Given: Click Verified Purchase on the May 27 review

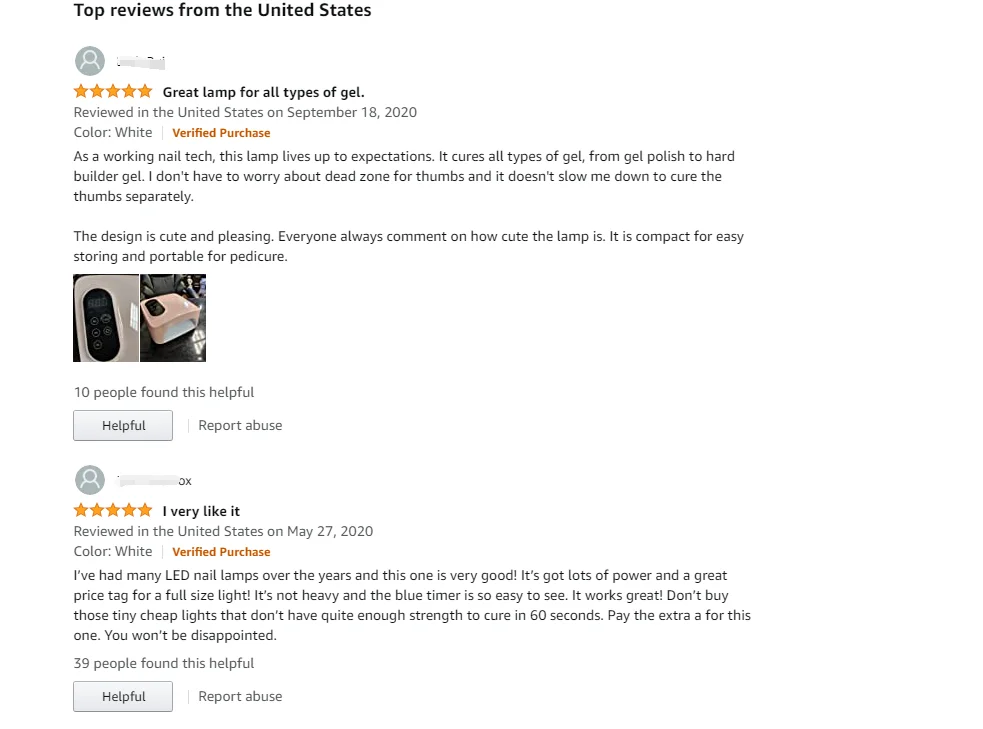Looking at the screenshot, I should point(221,552).
